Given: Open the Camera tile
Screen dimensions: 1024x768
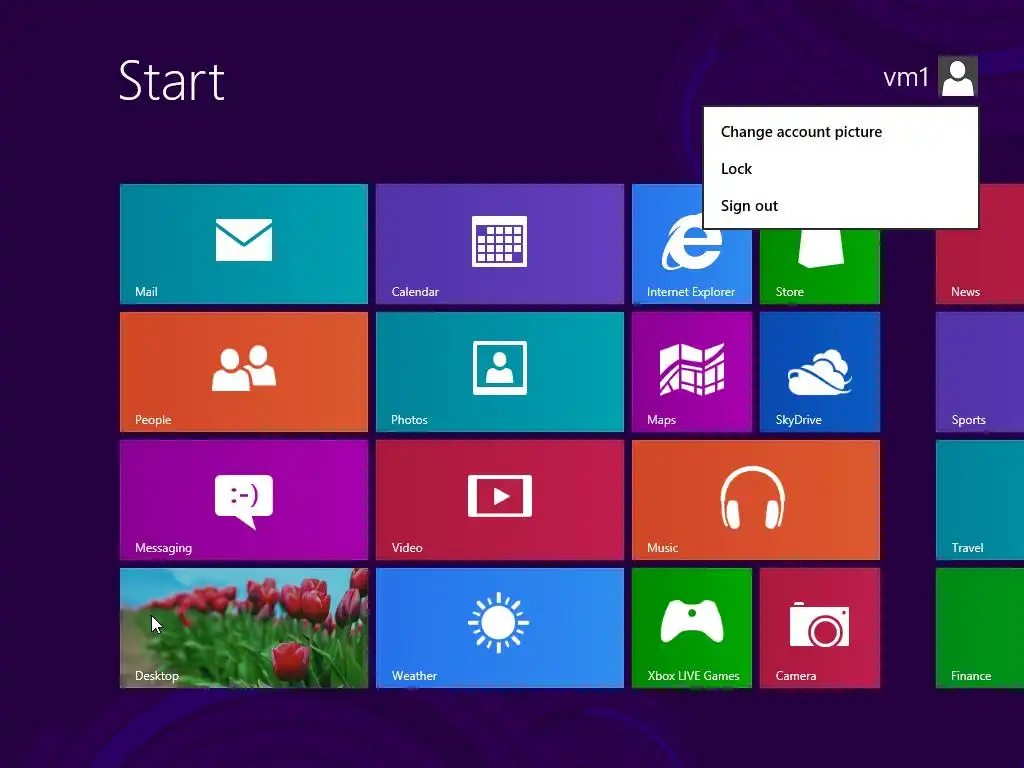Looking at the screenshot, I should (x=820, y=628).
